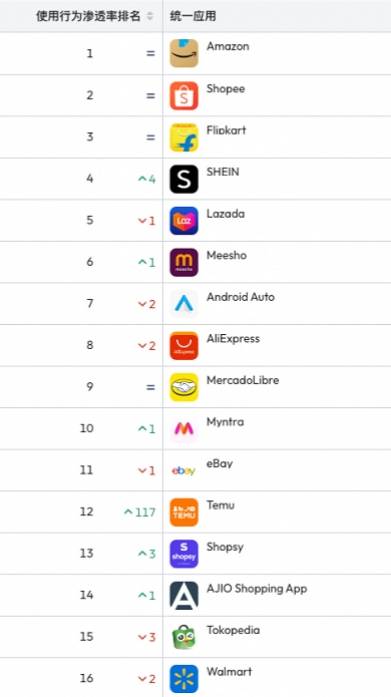This screenshot has width=391, height=697.
Task: Select the Walmart spark icon
Action: point(184,679)
